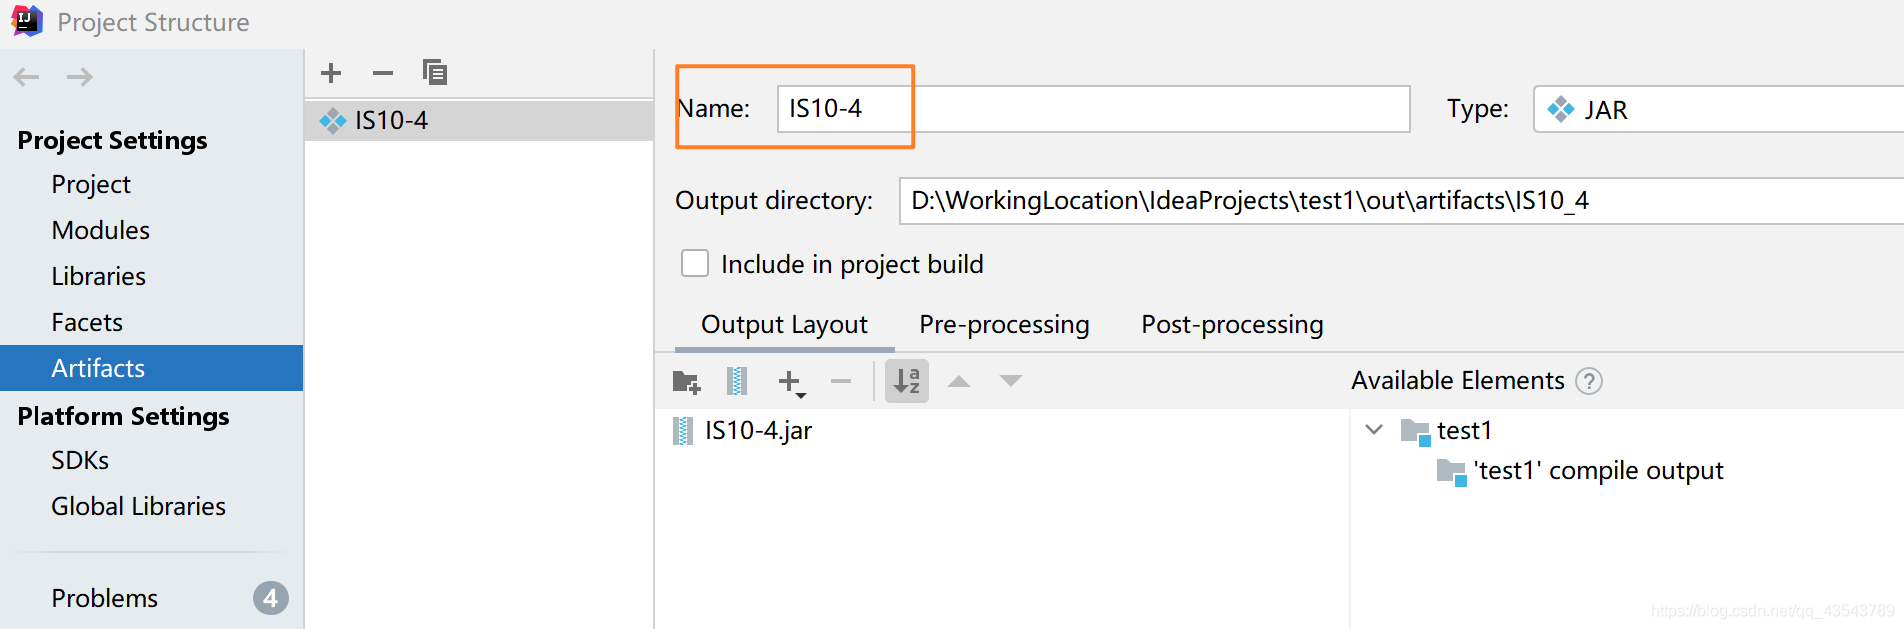Create archive in output layout
The image size is (1904, 629).
(x=737, y=381)
